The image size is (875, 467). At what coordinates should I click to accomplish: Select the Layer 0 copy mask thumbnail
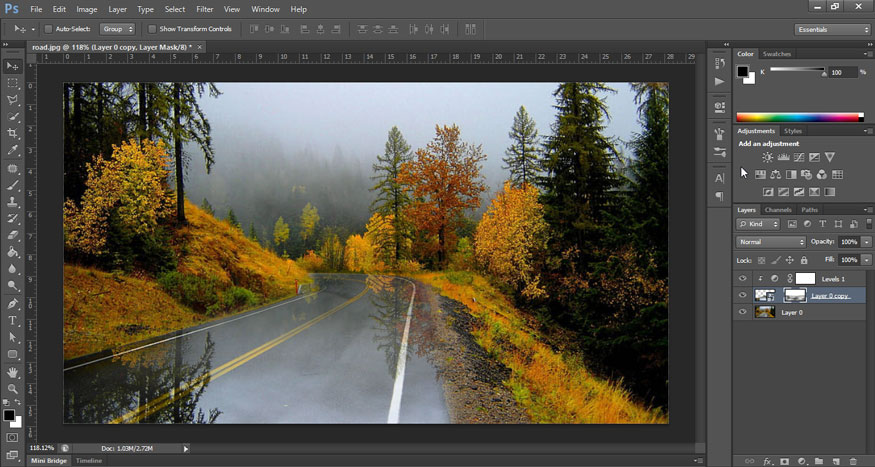[x=794, y=295]
